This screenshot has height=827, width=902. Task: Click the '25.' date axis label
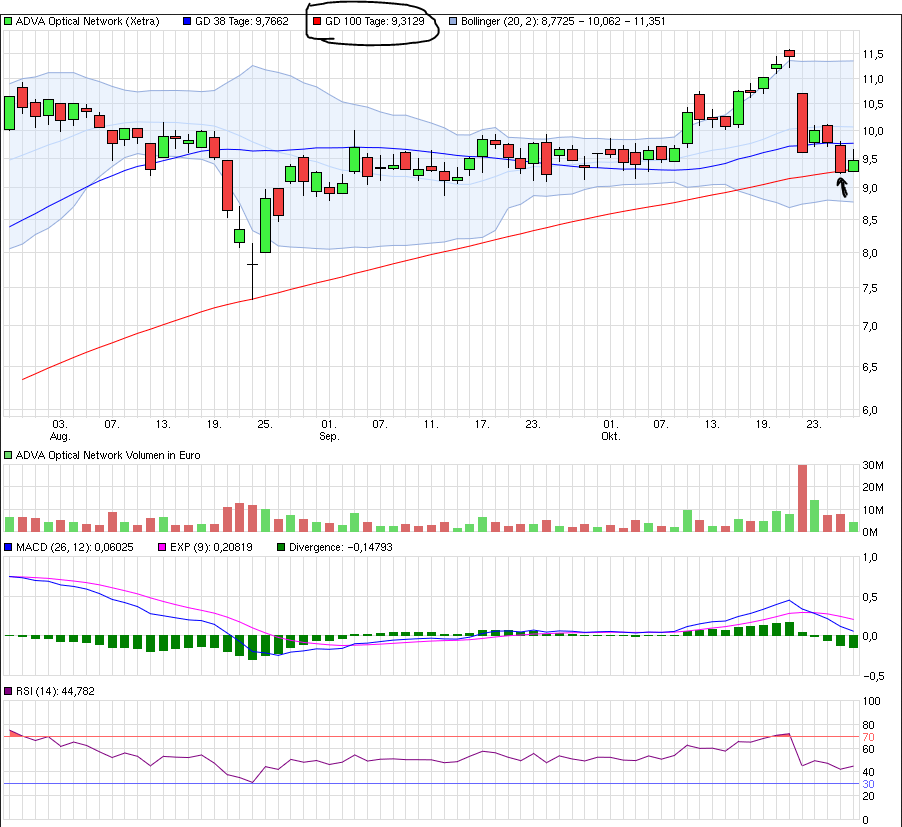[x=265, y=424]
